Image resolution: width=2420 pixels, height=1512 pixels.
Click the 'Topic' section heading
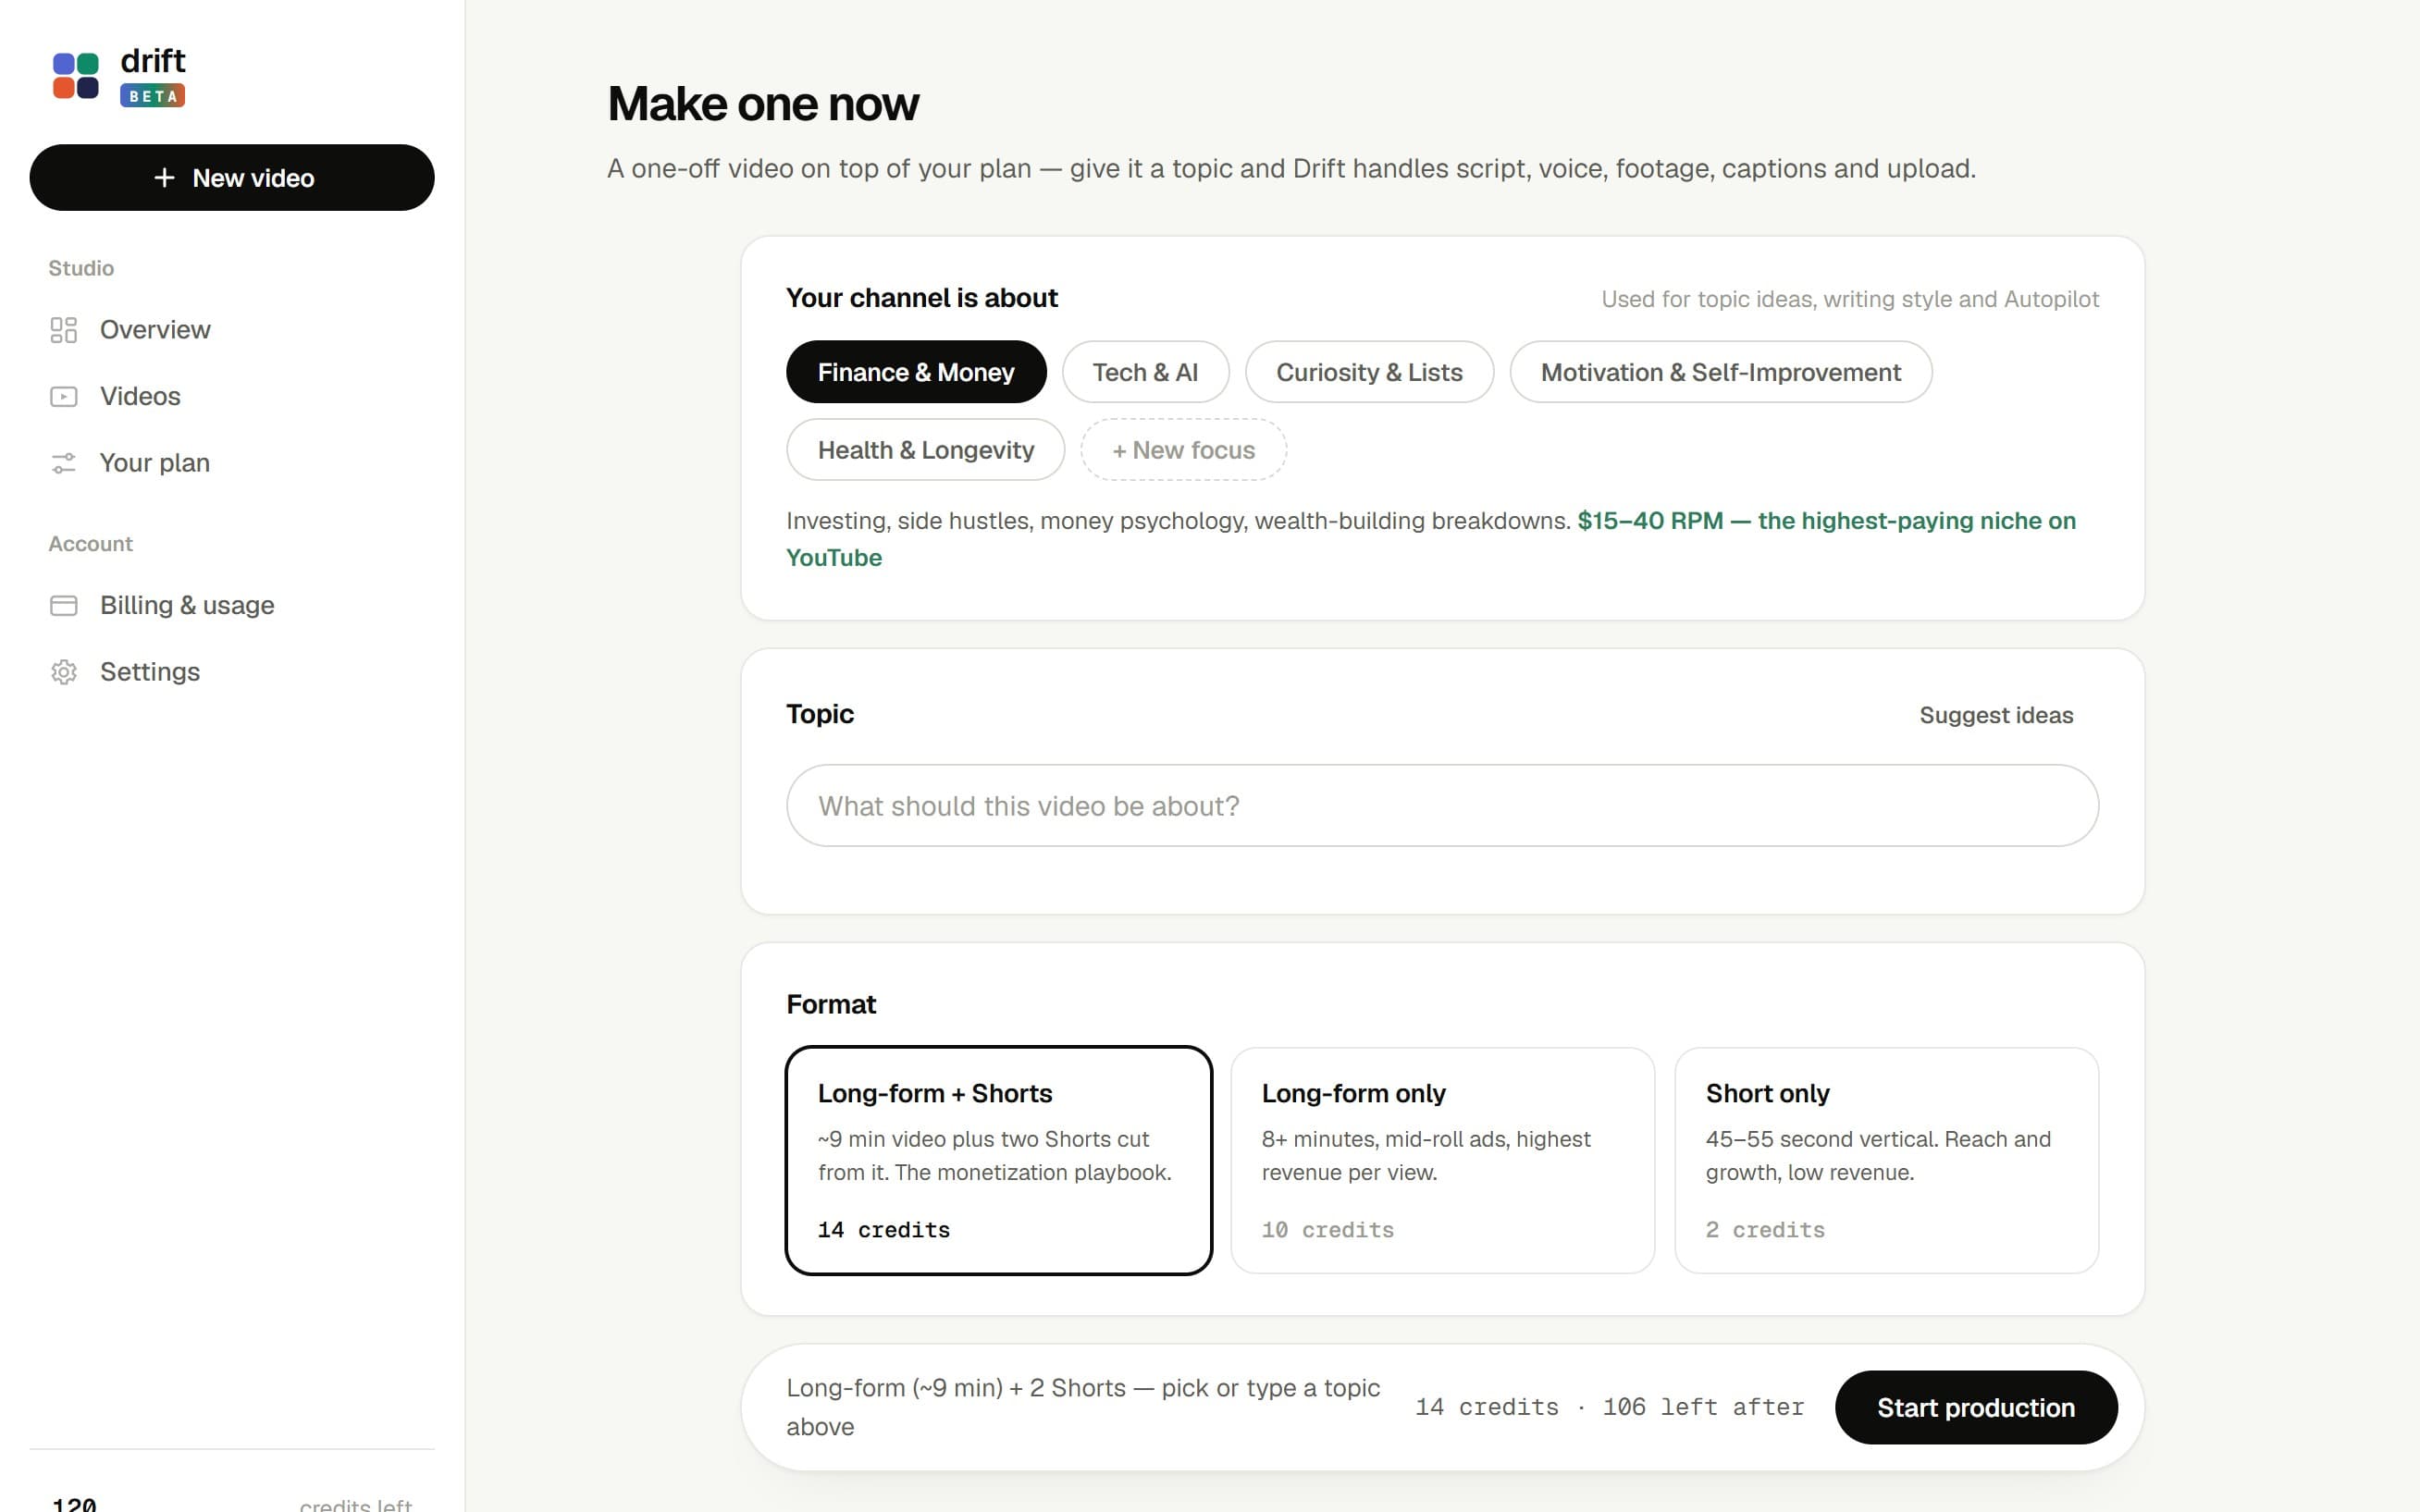[820, 714]
